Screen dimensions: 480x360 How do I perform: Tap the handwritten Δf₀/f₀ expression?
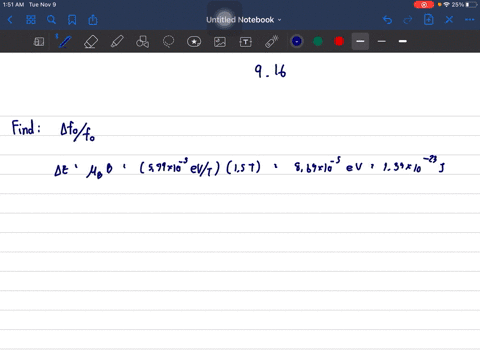pyautogui.click(x=77, y=132)
